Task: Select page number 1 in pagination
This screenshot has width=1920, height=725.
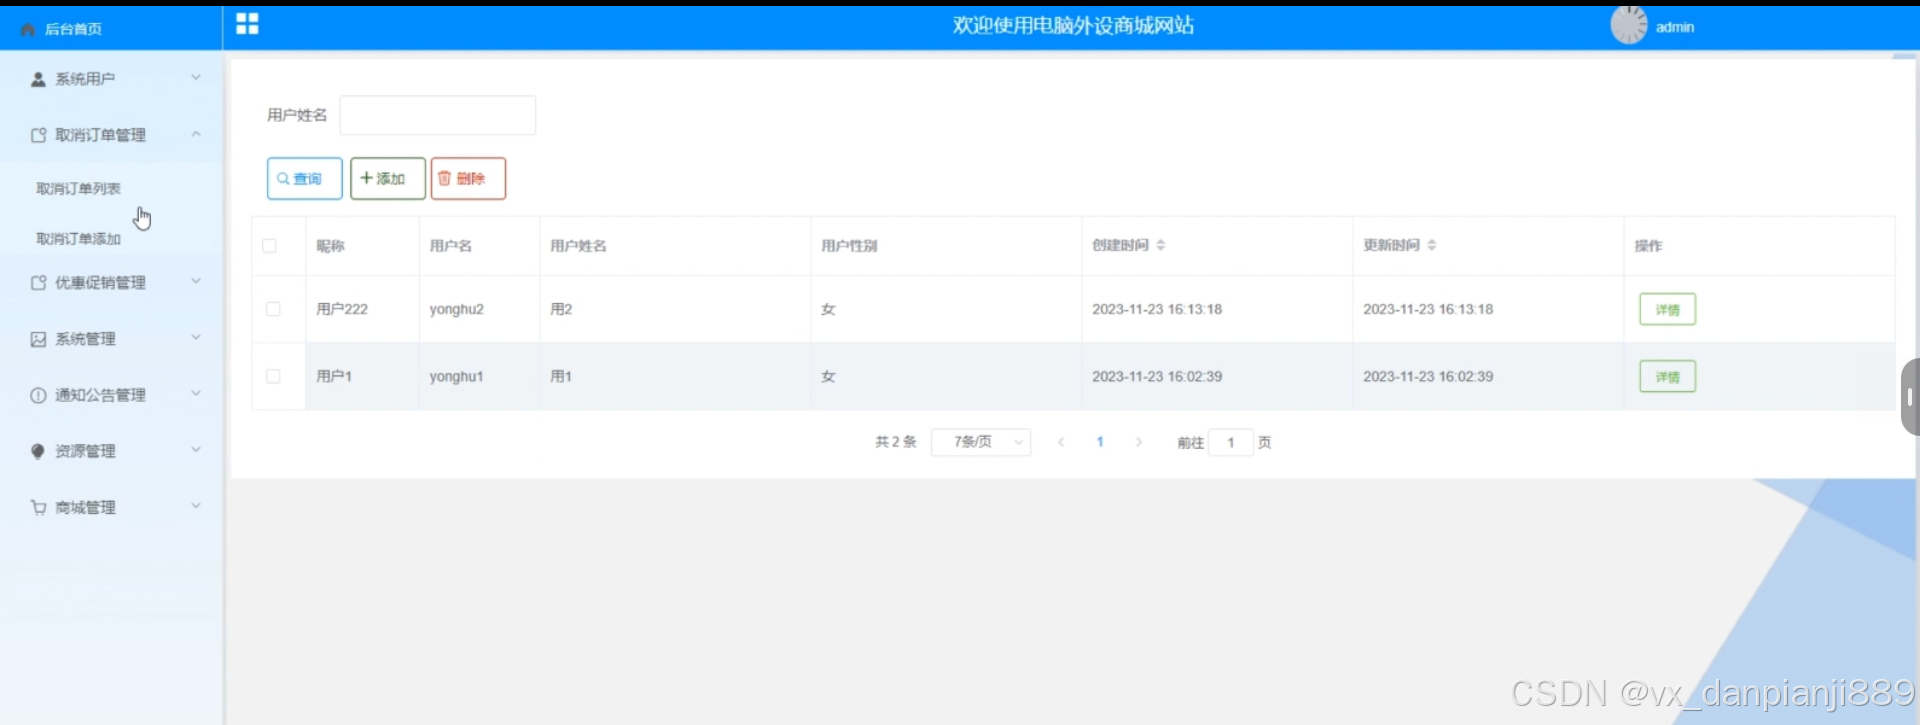Action: 1100,442
